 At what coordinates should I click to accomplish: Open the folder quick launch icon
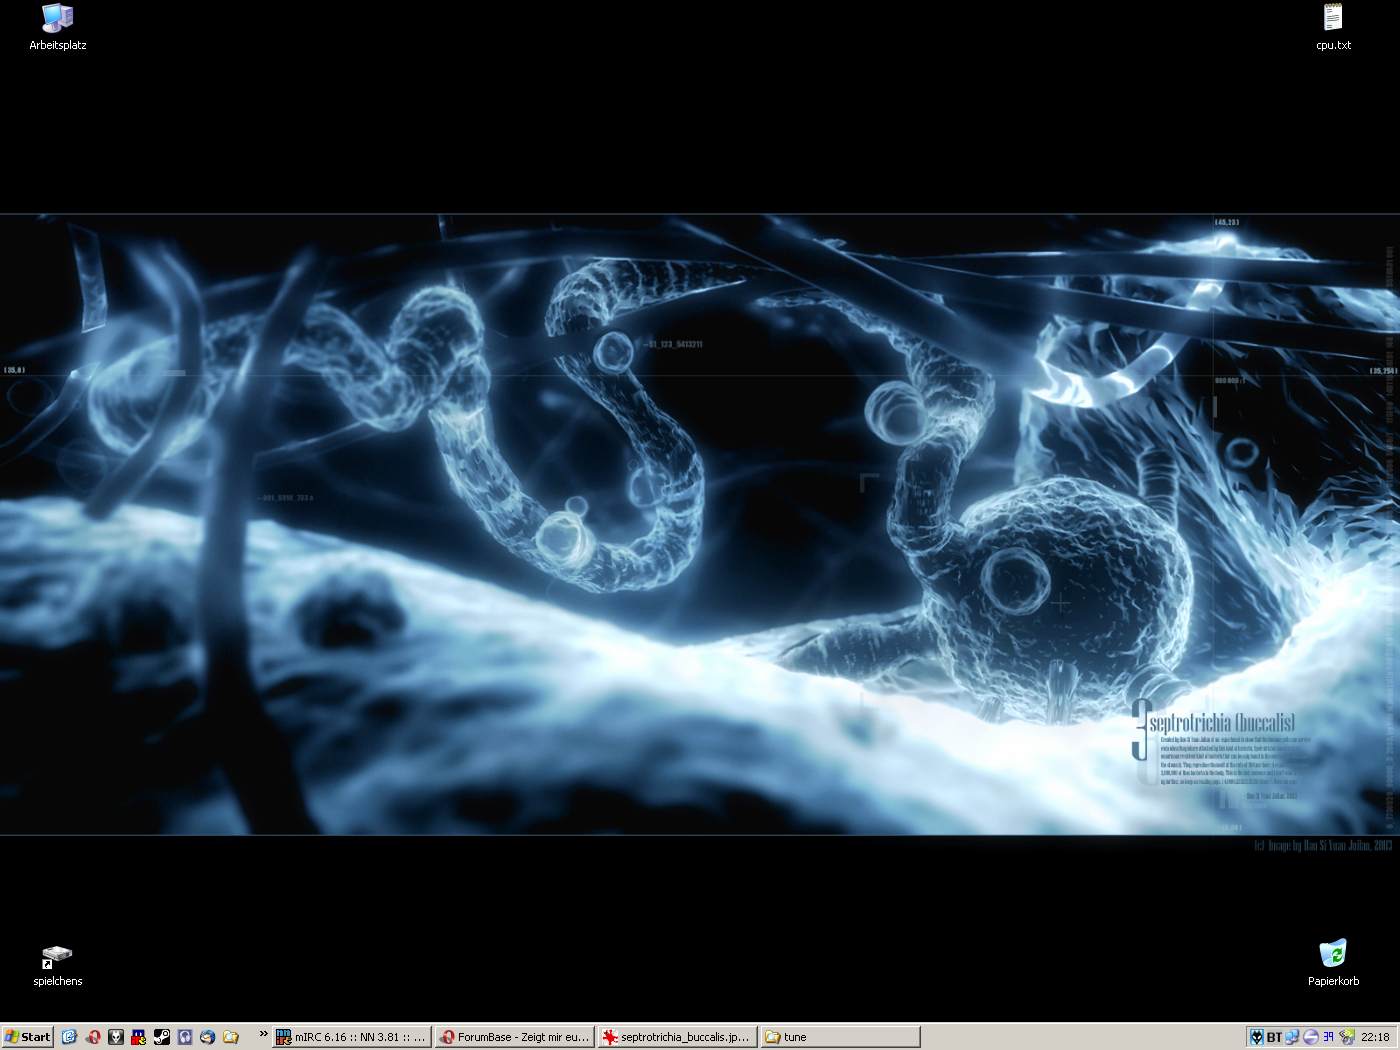(230, 1037)
